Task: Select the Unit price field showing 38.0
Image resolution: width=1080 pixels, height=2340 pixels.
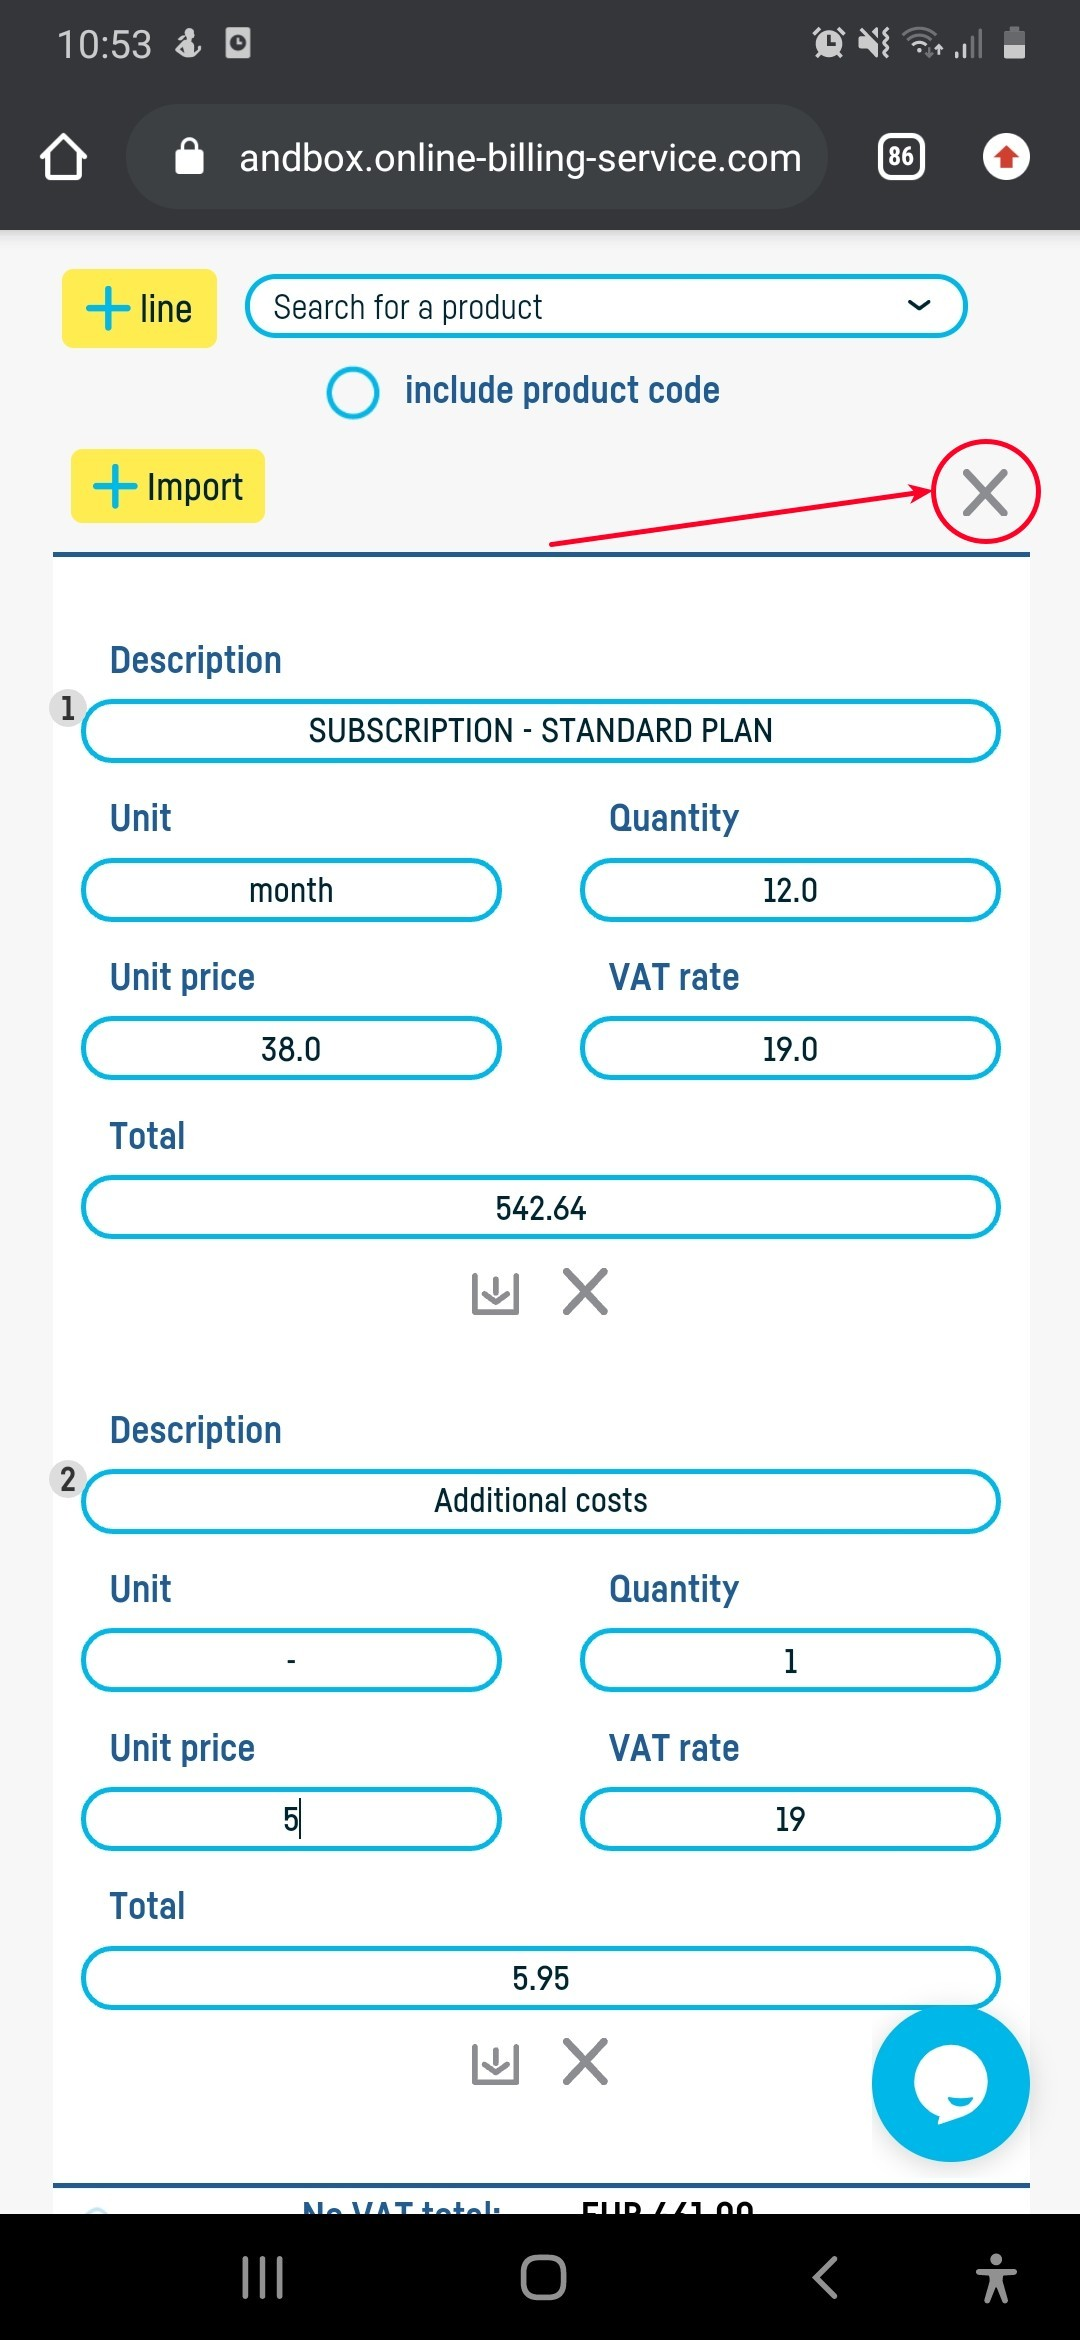Action: (291, 1049)
